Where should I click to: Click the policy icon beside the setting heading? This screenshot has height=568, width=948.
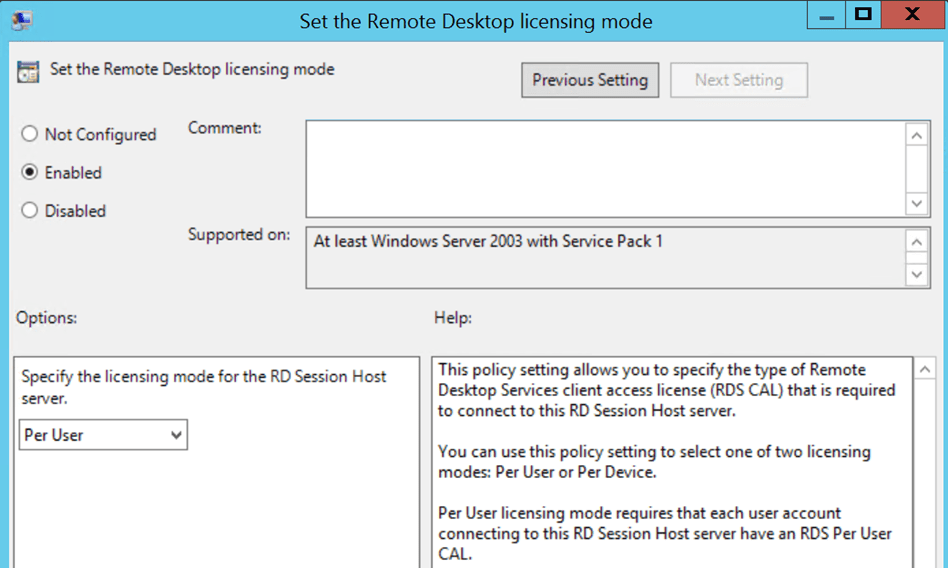(x=28, y=71)
